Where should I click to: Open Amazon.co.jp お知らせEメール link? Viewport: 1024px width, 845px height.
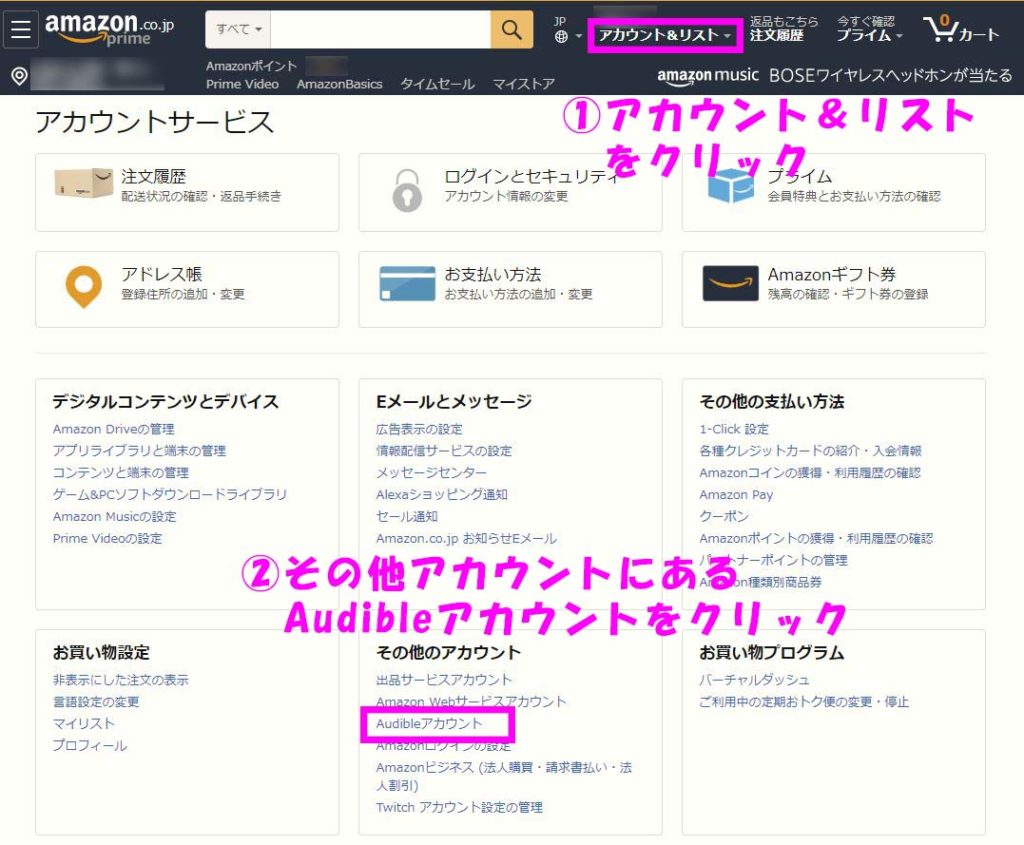coord(466,539)
